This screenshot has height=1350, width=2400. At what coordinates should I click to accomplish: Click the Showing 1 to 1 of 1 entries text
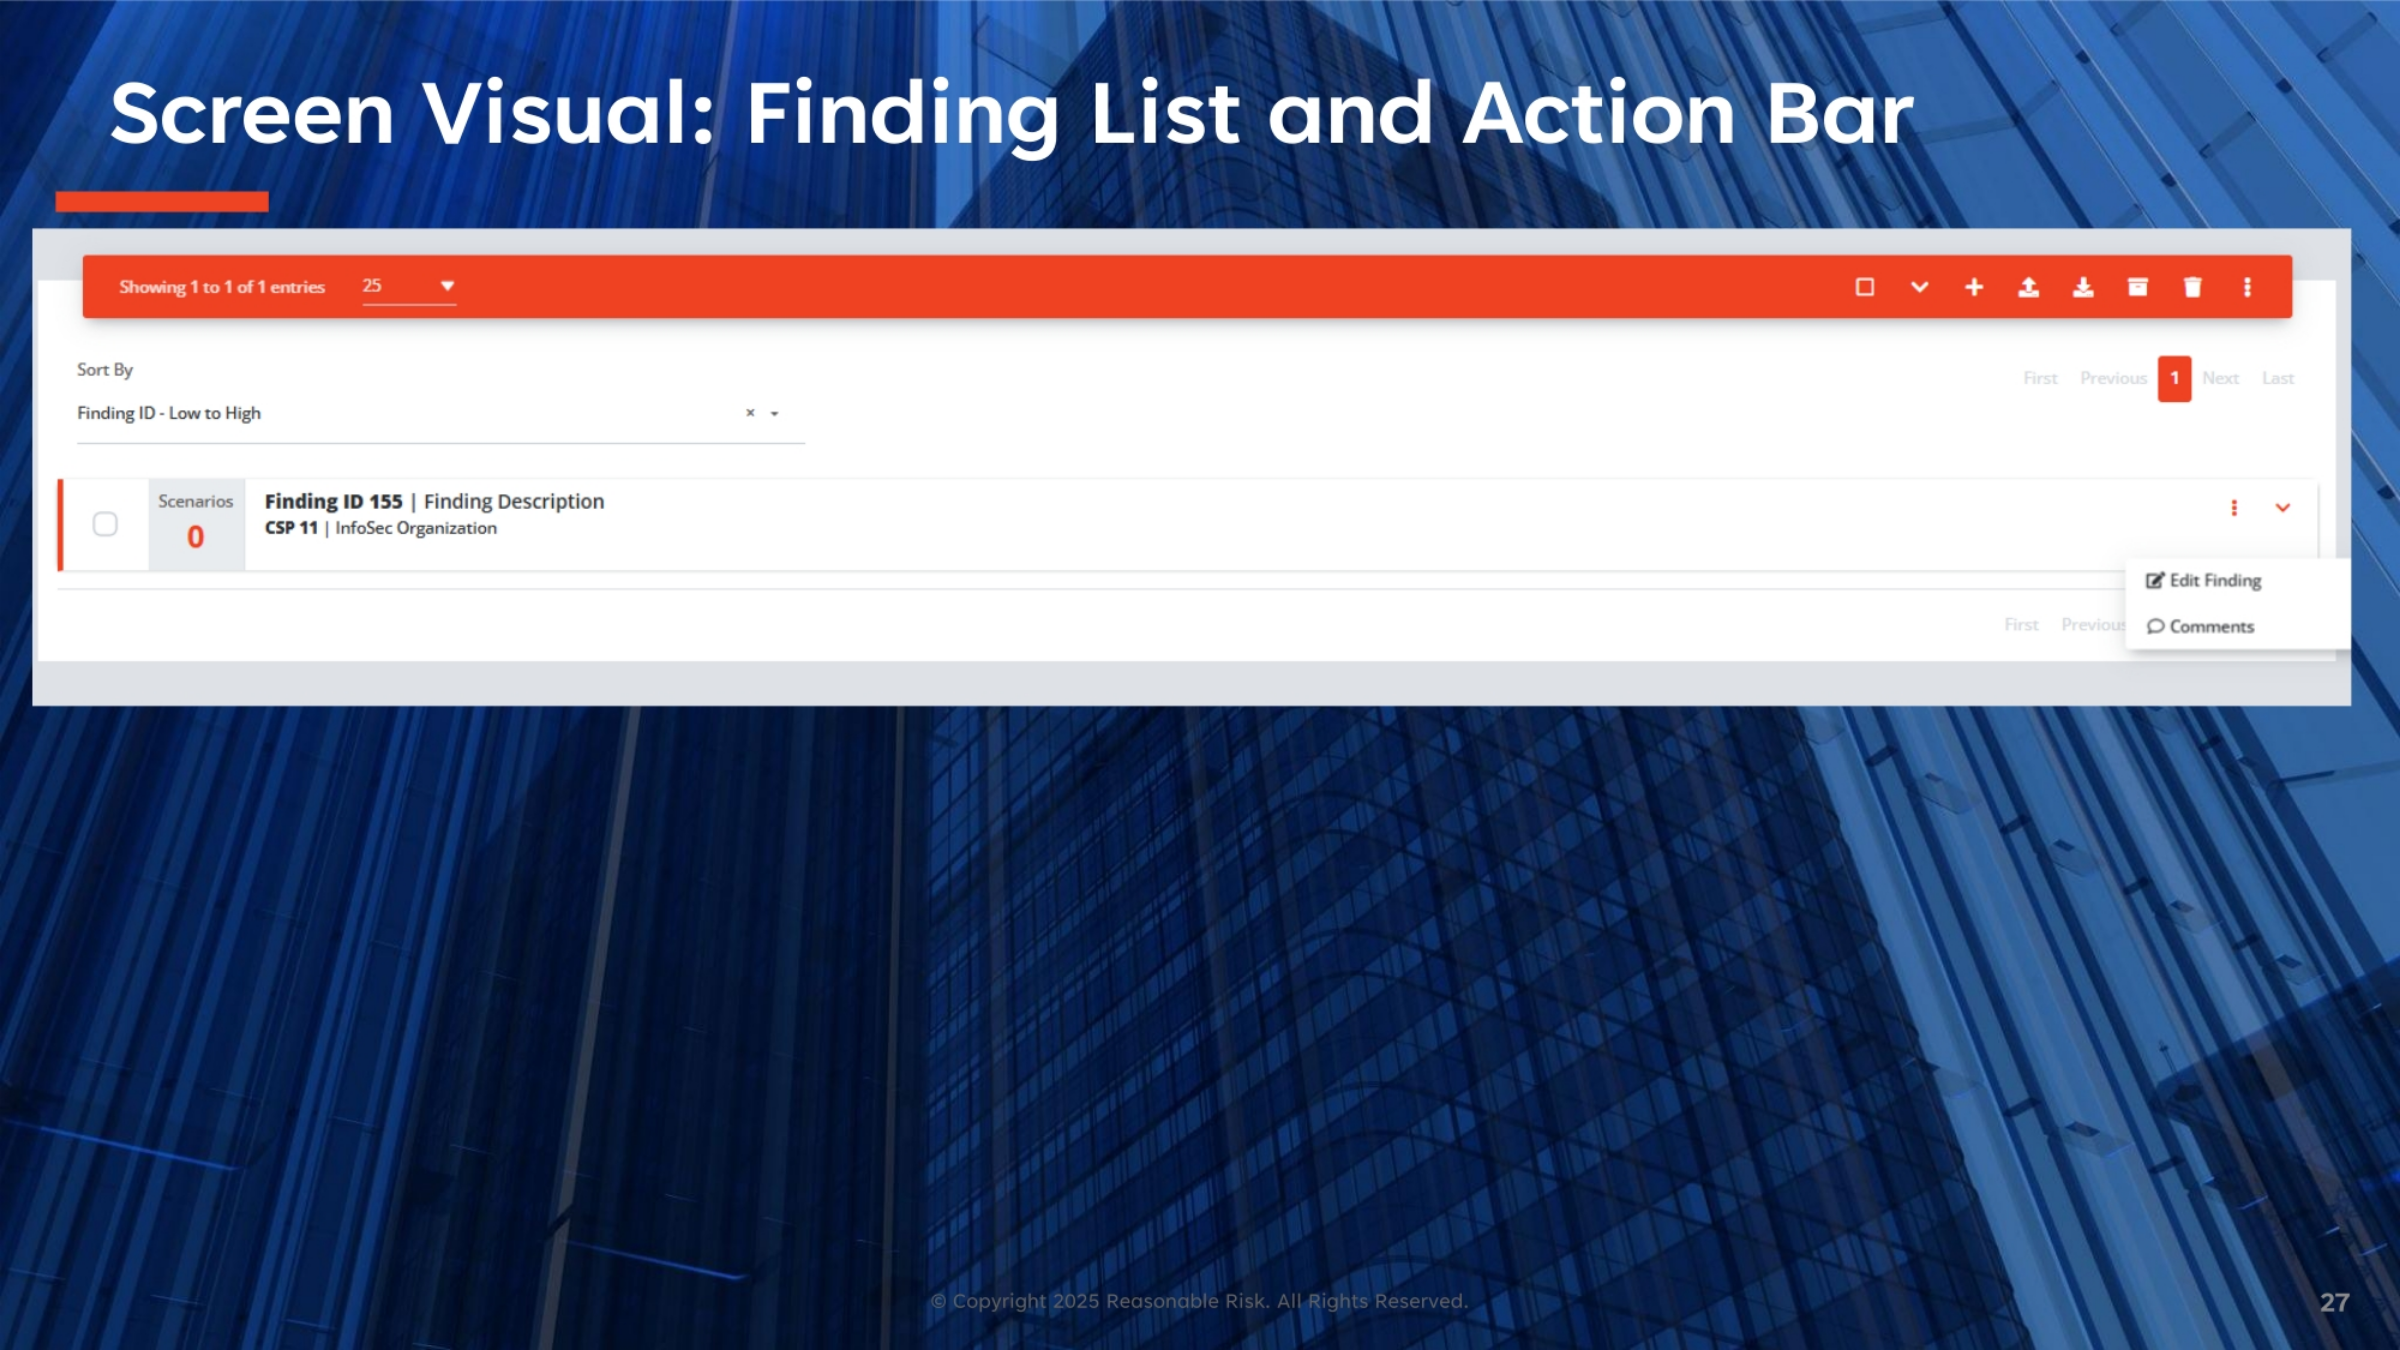coord(222,287)
